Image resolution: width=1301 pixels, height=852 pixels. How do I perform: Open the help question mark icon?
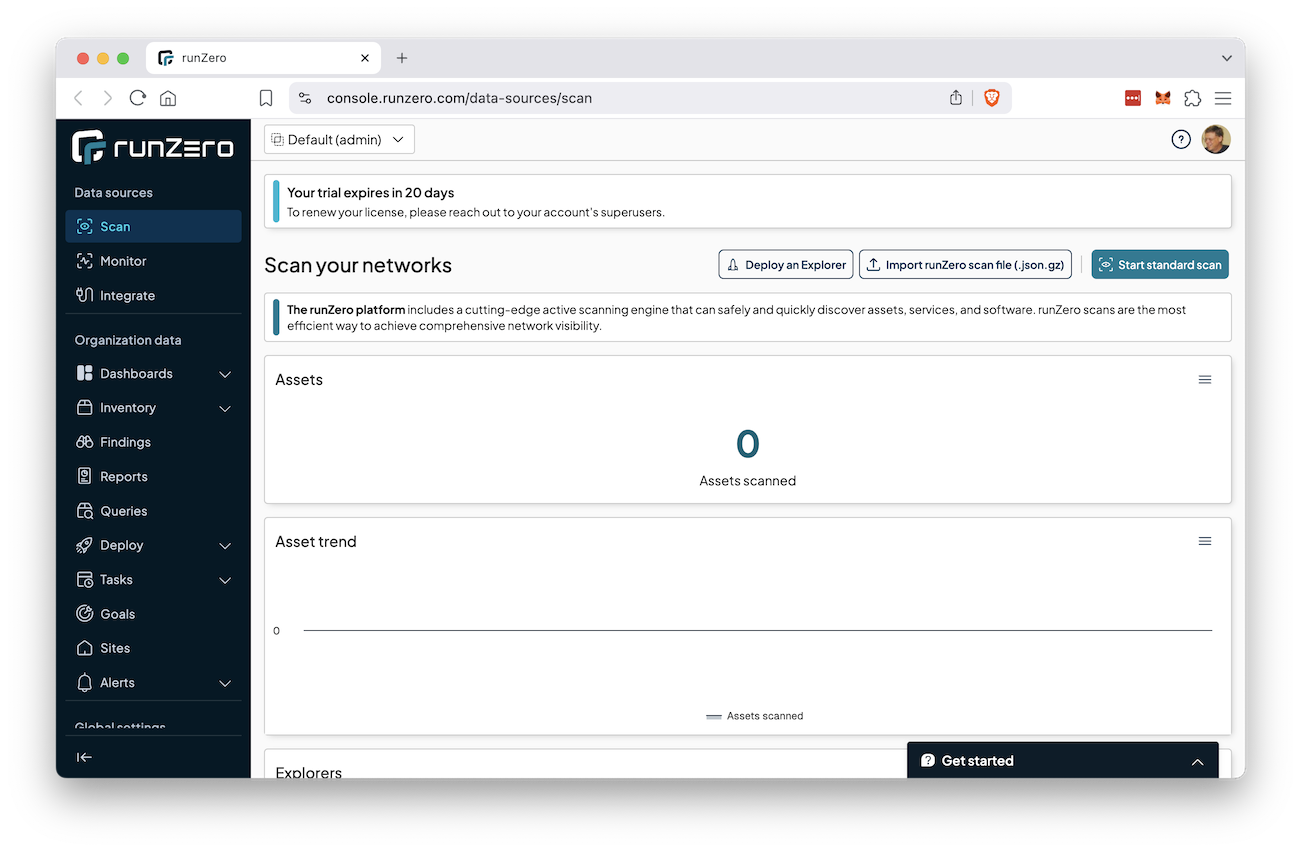[1181, 140]
